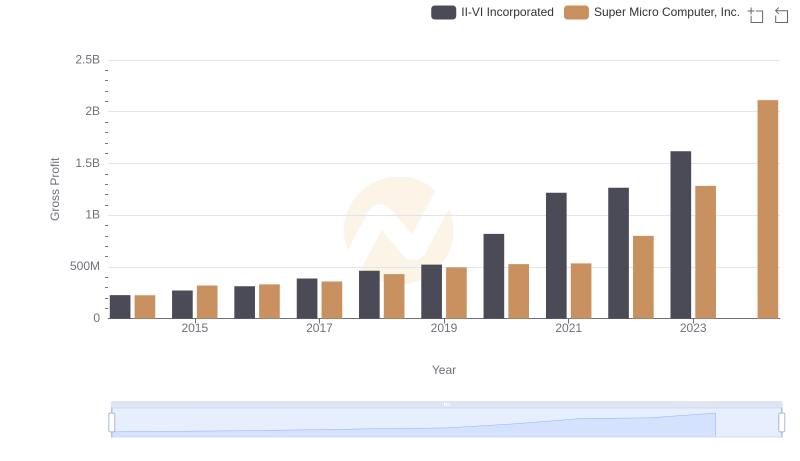Click the zoom slider top move bar
Screen dimensions: 800x461
pos(446,404)
